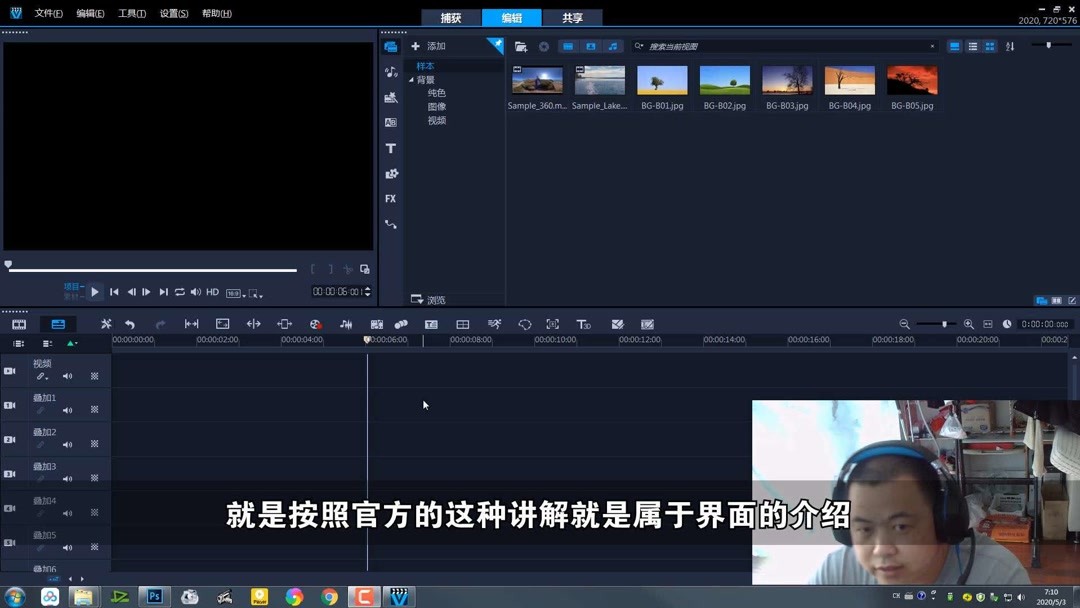
Task: Select the BG-B03.jpg thumbnail
Action: (x=787, y=80)
